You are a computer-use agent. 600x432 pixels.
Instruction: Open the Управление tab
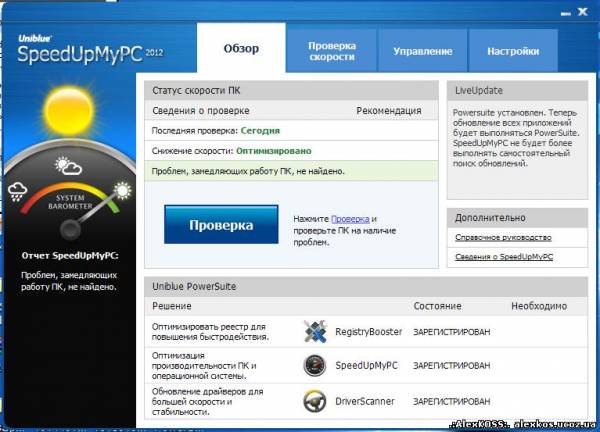422,51
